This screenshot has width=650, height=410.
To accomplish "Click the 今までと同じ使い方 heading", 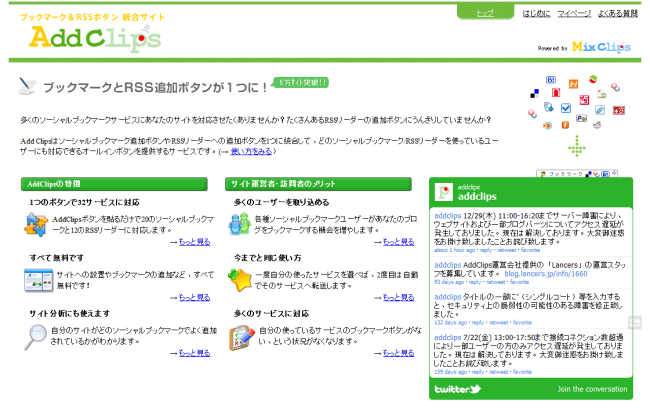I will pyautogui.click(x=267, y=258).
